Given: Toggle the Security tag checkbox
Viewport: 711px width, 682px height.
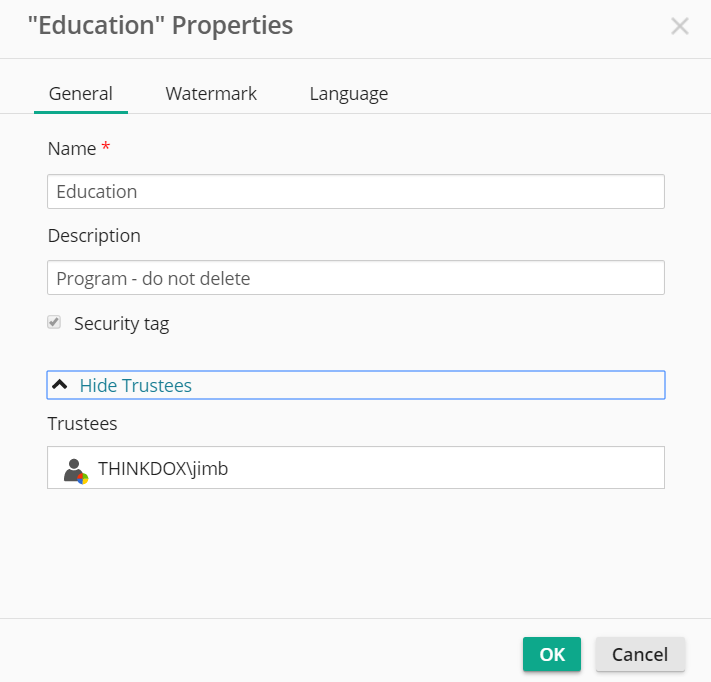Looking at the screenshot, I should [x=54, y=322].
